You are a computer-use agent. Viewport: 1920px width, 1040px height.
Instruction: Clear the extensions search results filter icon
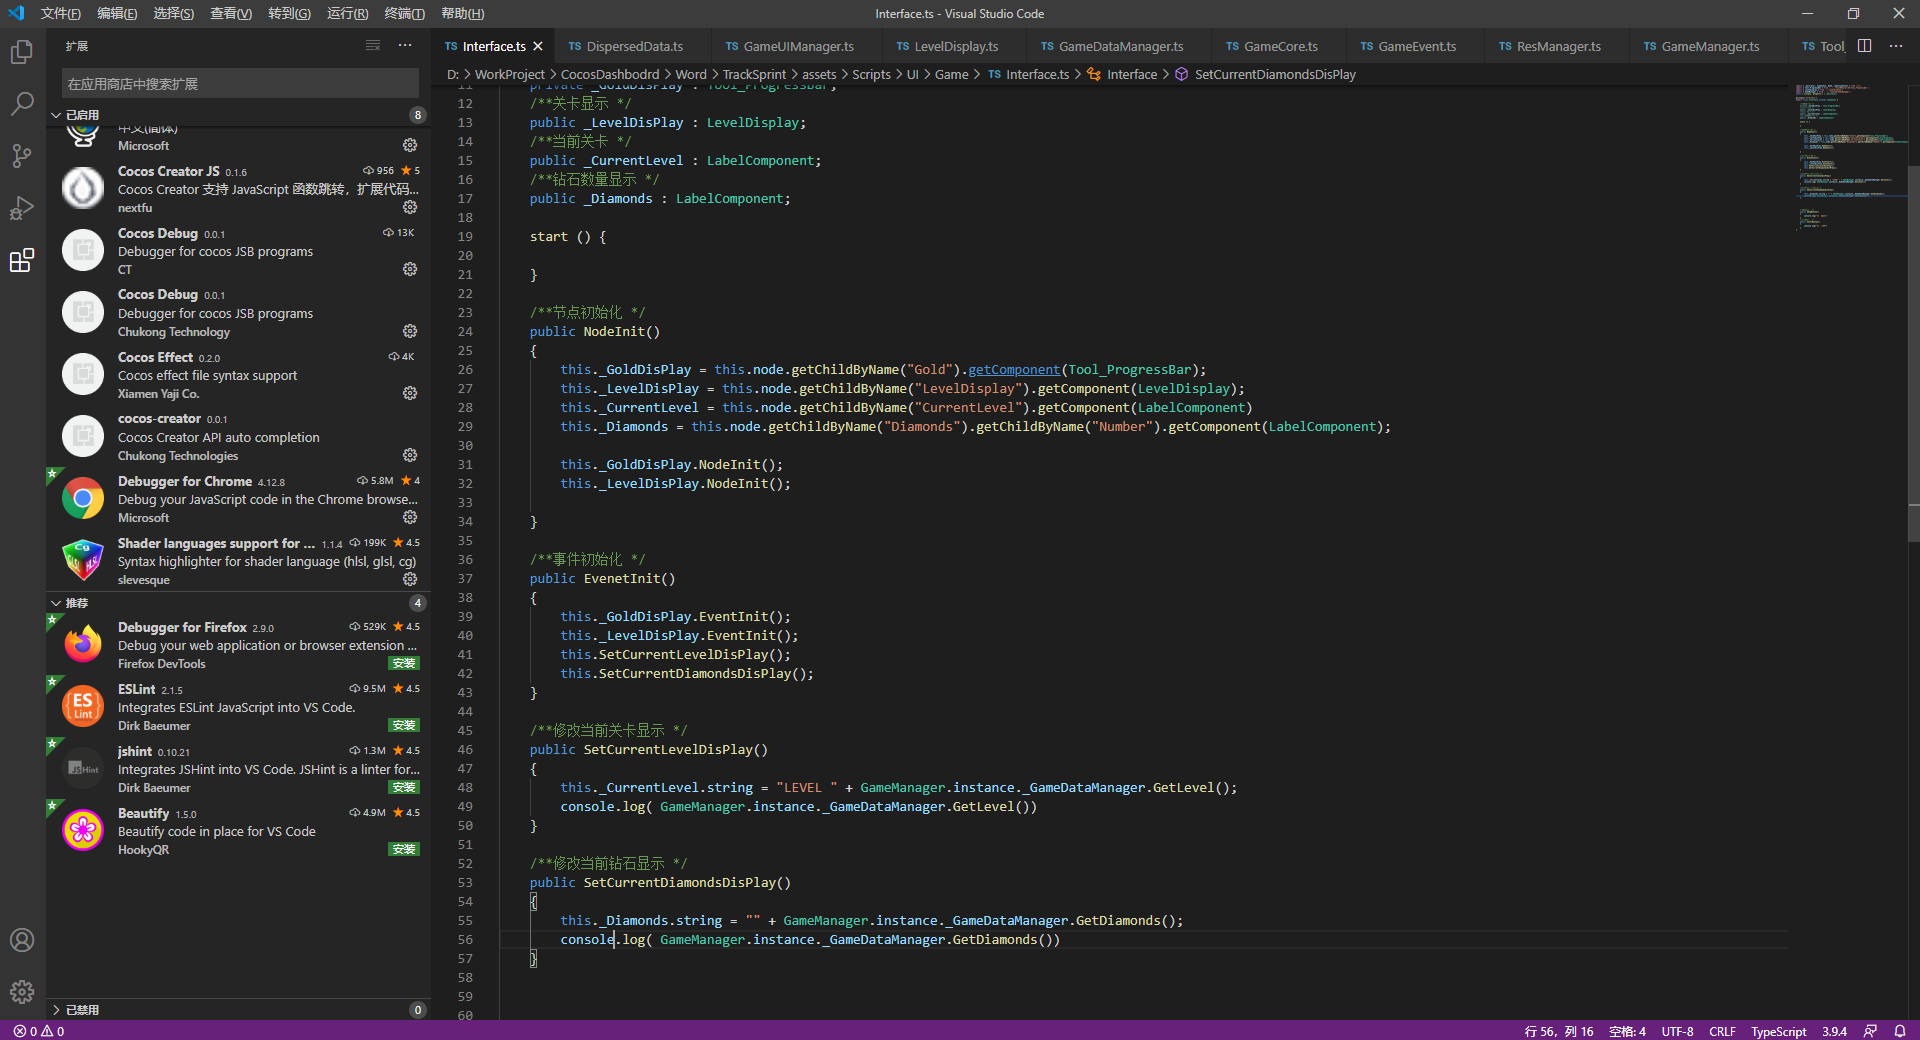[x=373, y=46]
